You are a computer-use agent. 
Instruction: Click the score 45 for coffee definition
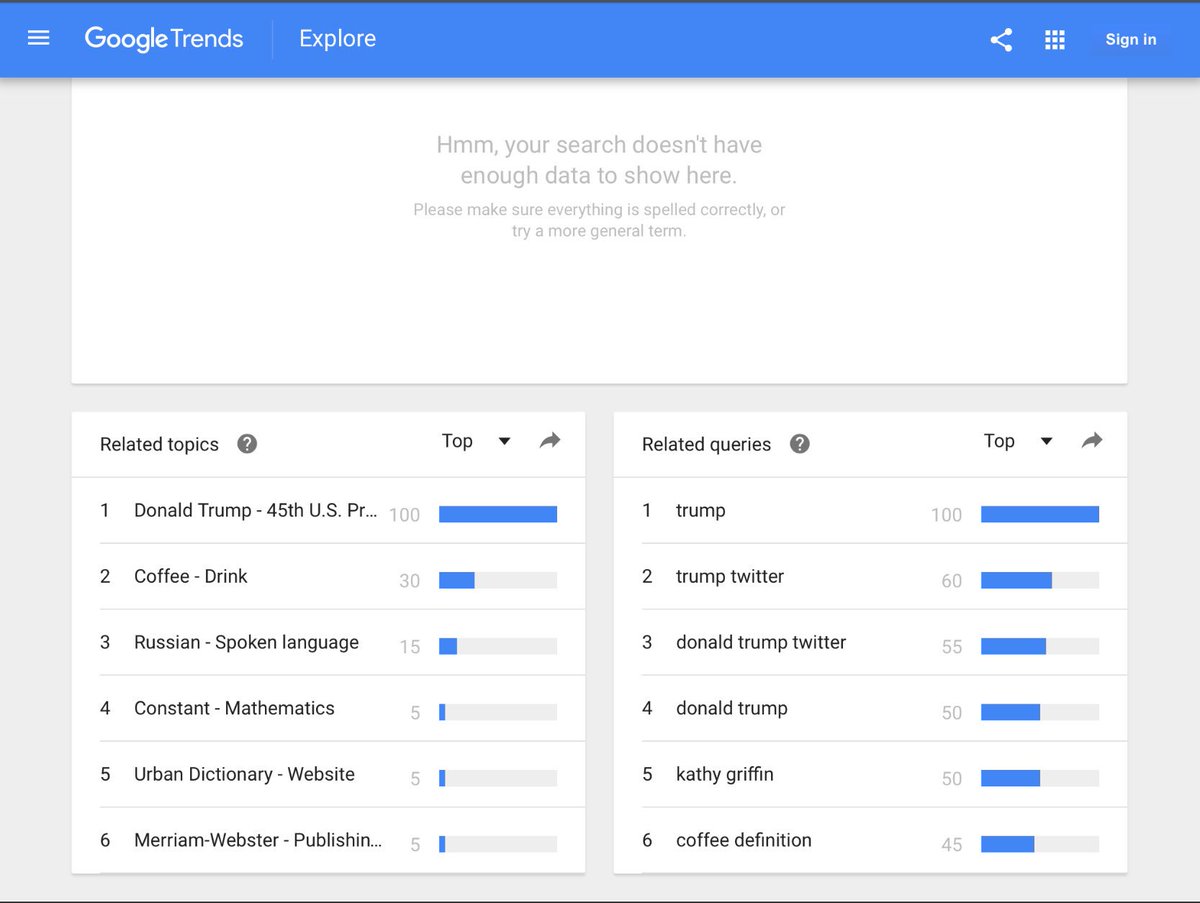coord(952,845)
